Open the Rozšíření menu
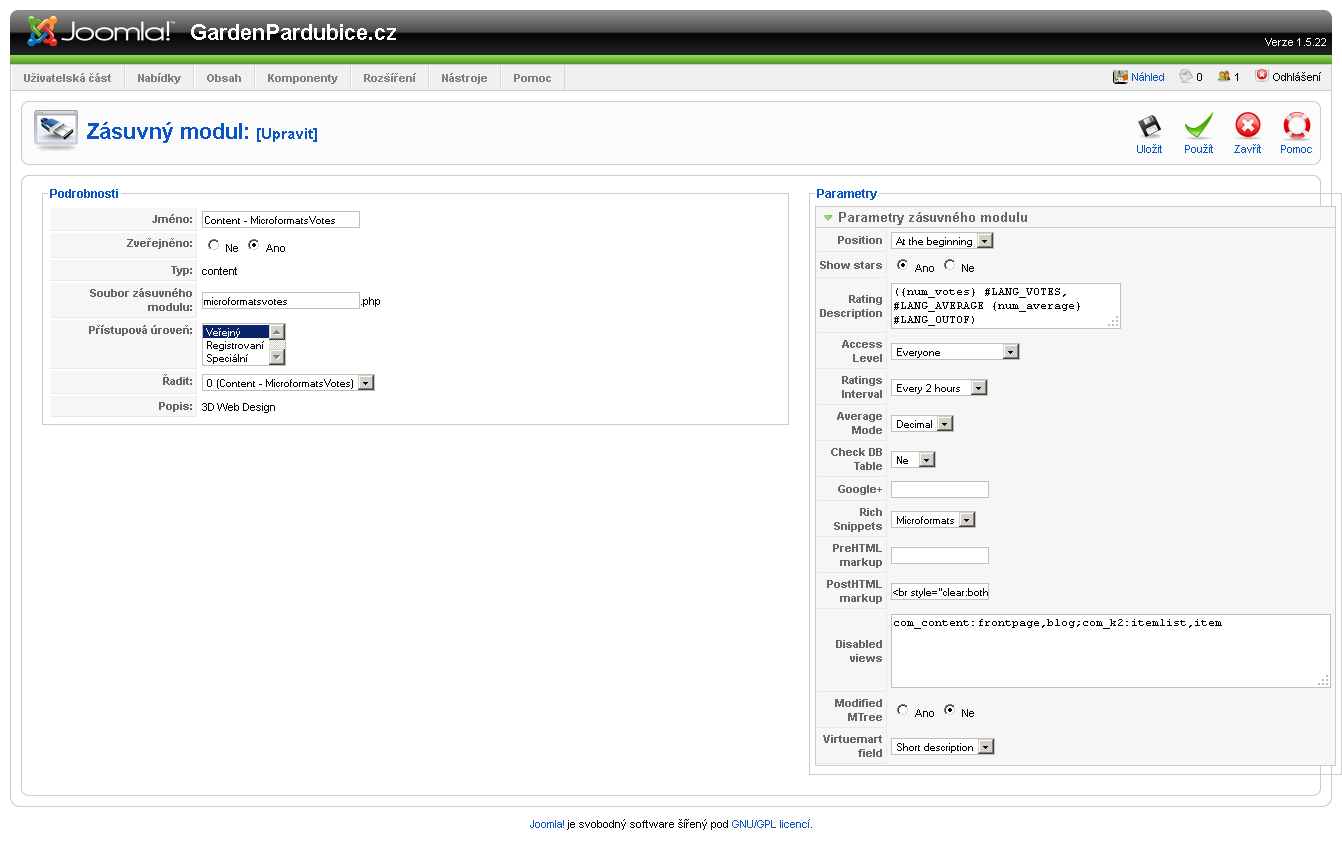This screenshot has height=841, width=1342. tap(389, 78)
